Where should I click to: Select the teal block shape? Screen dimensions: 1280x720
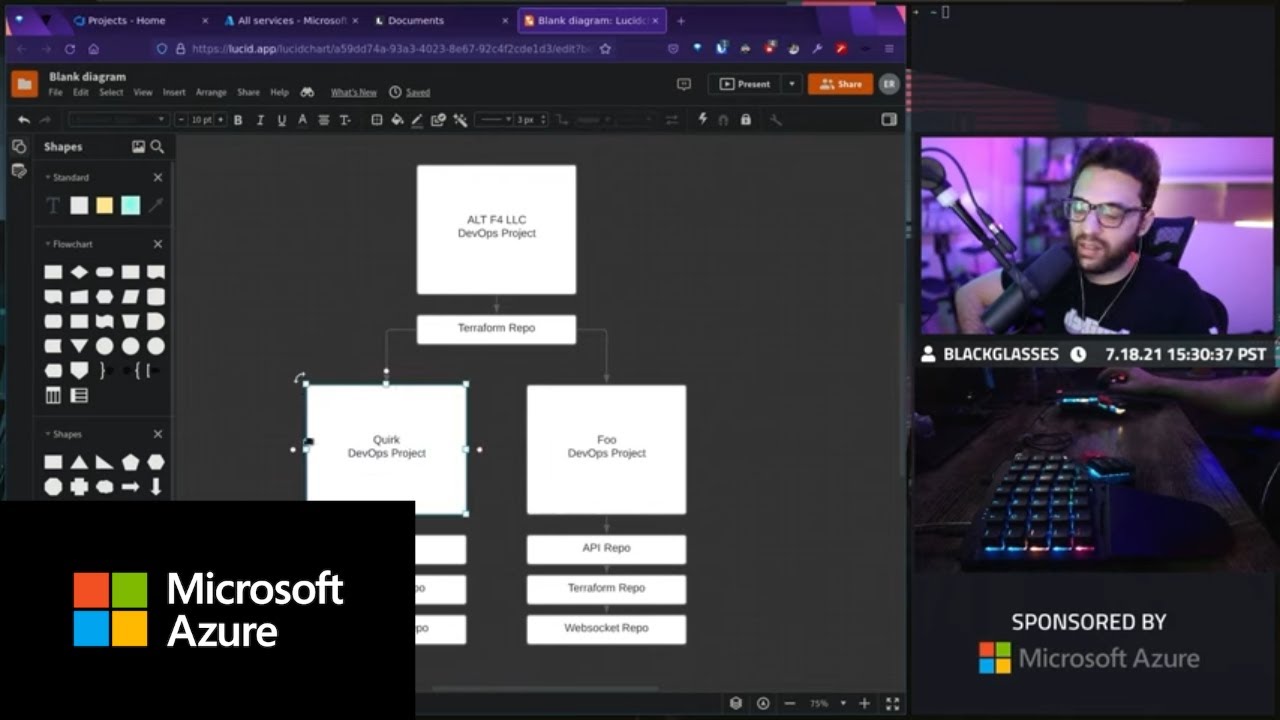(131, 205)
